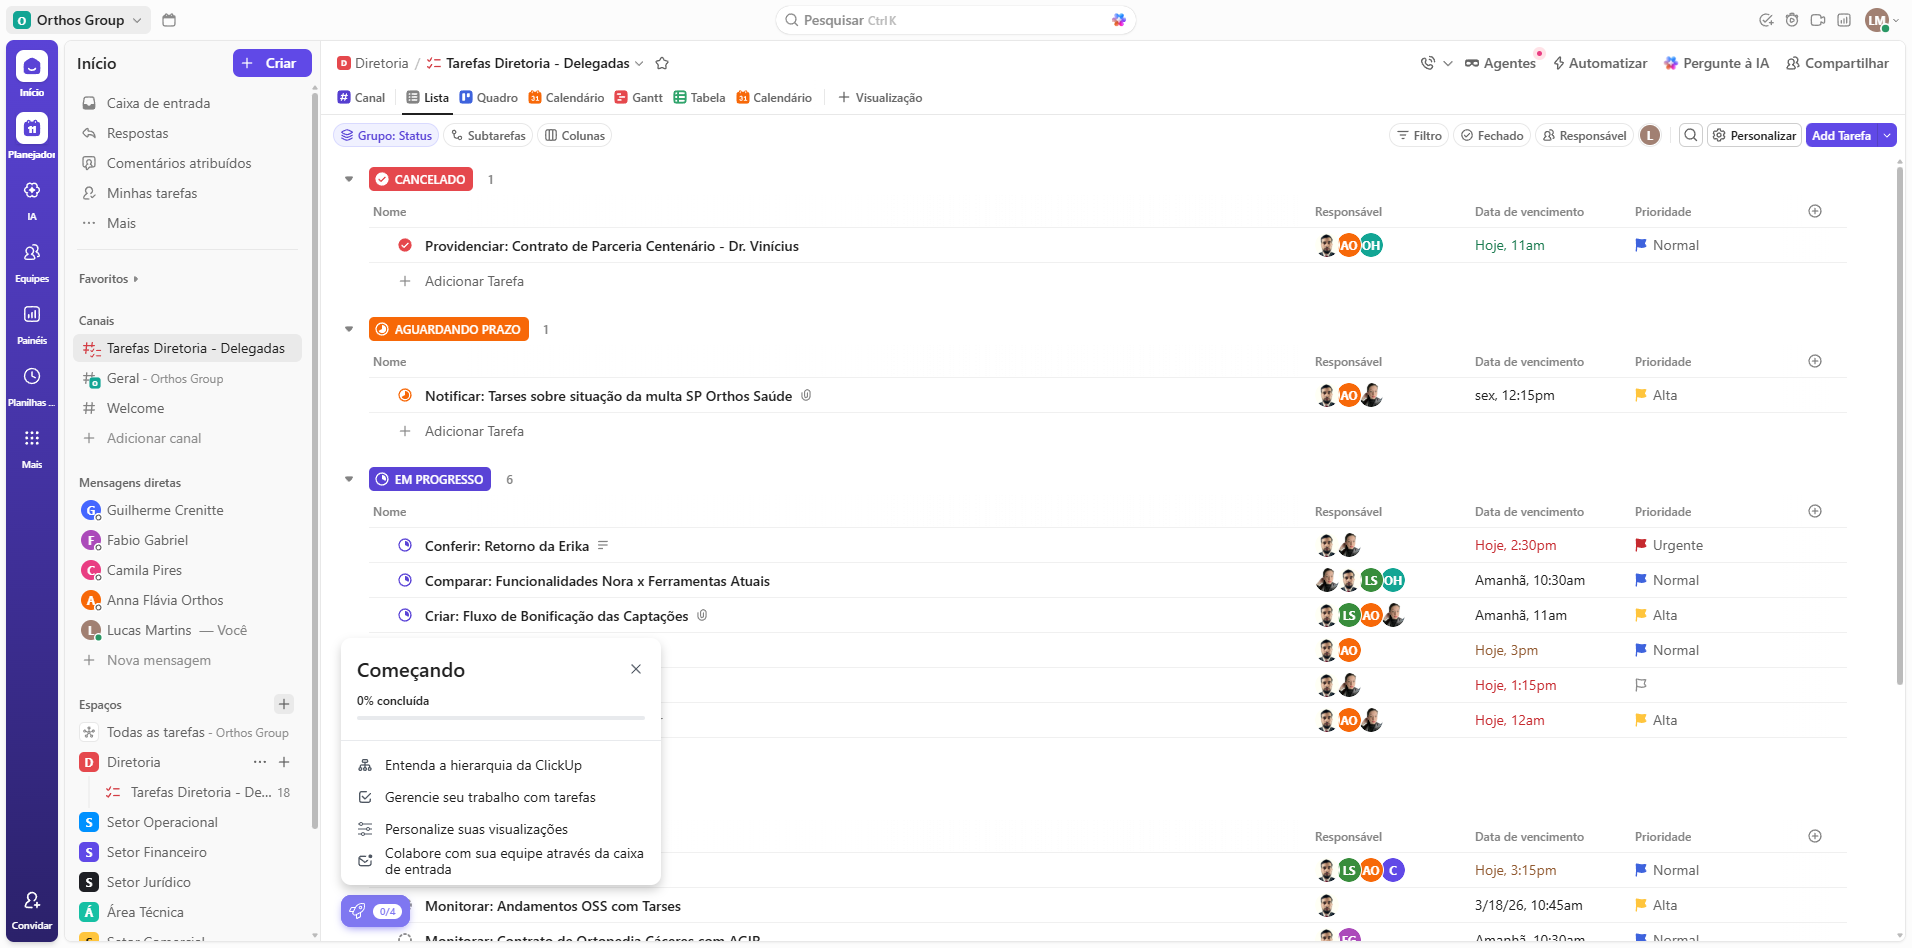This screenshot has width=1912, height=948.
Task: Click the Urgente priority flag
Action: (1641, 546)
